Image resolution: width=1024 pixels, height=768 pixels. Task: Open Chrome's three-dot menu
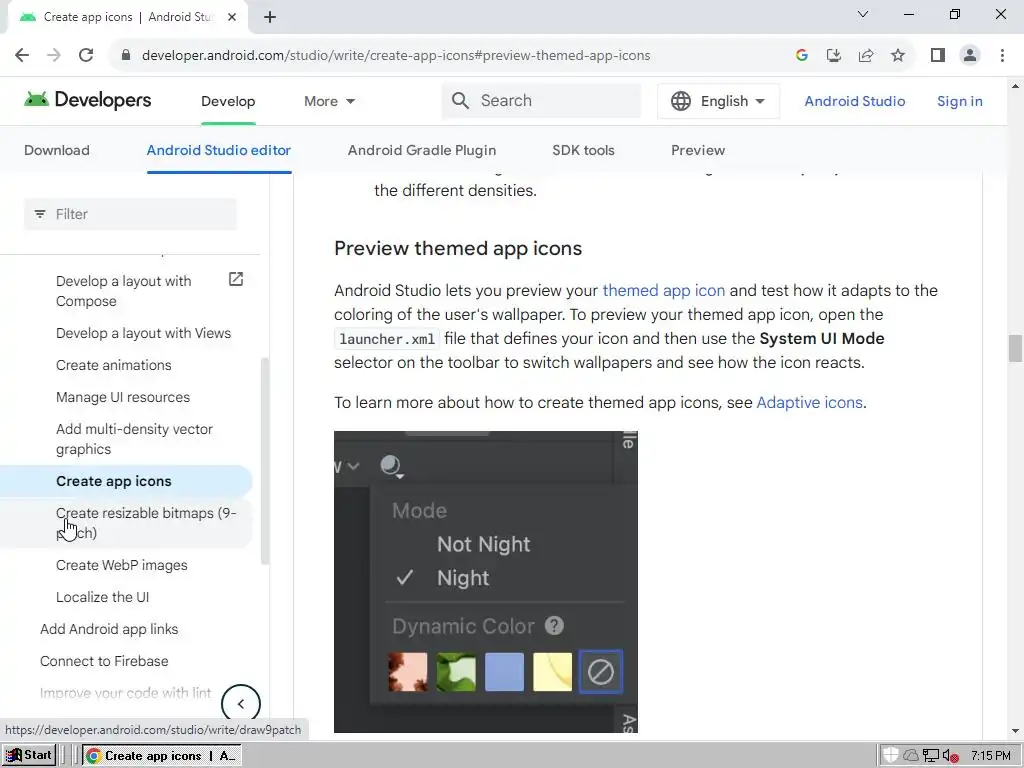(1002, 55)
